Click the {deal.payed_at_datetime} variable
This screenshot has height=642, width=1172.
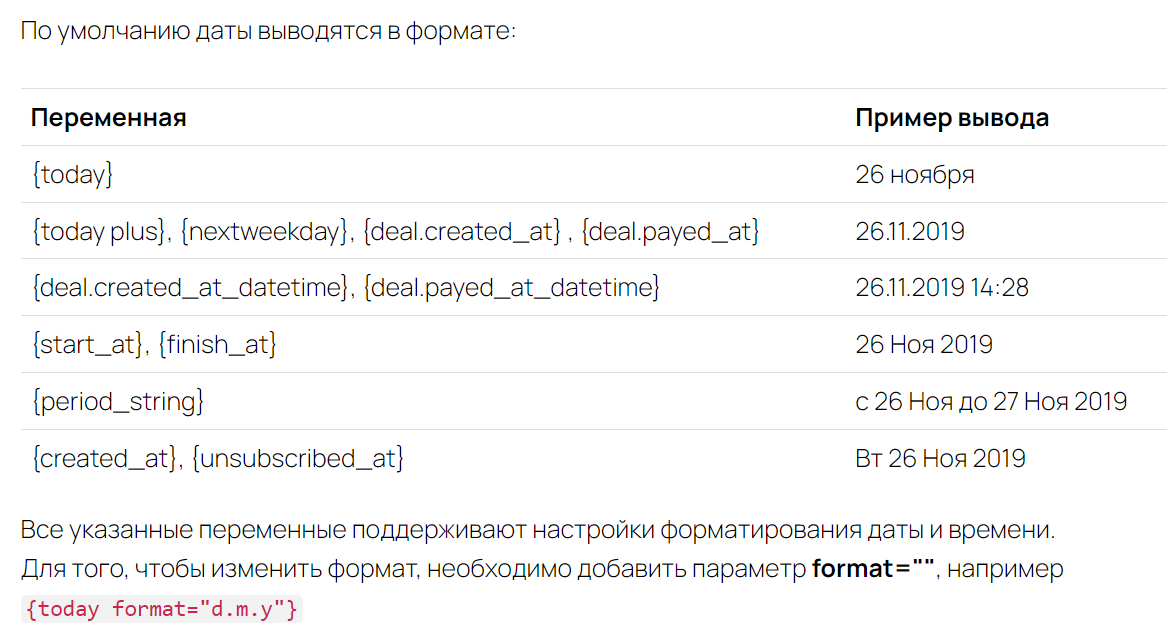point(511,287)
